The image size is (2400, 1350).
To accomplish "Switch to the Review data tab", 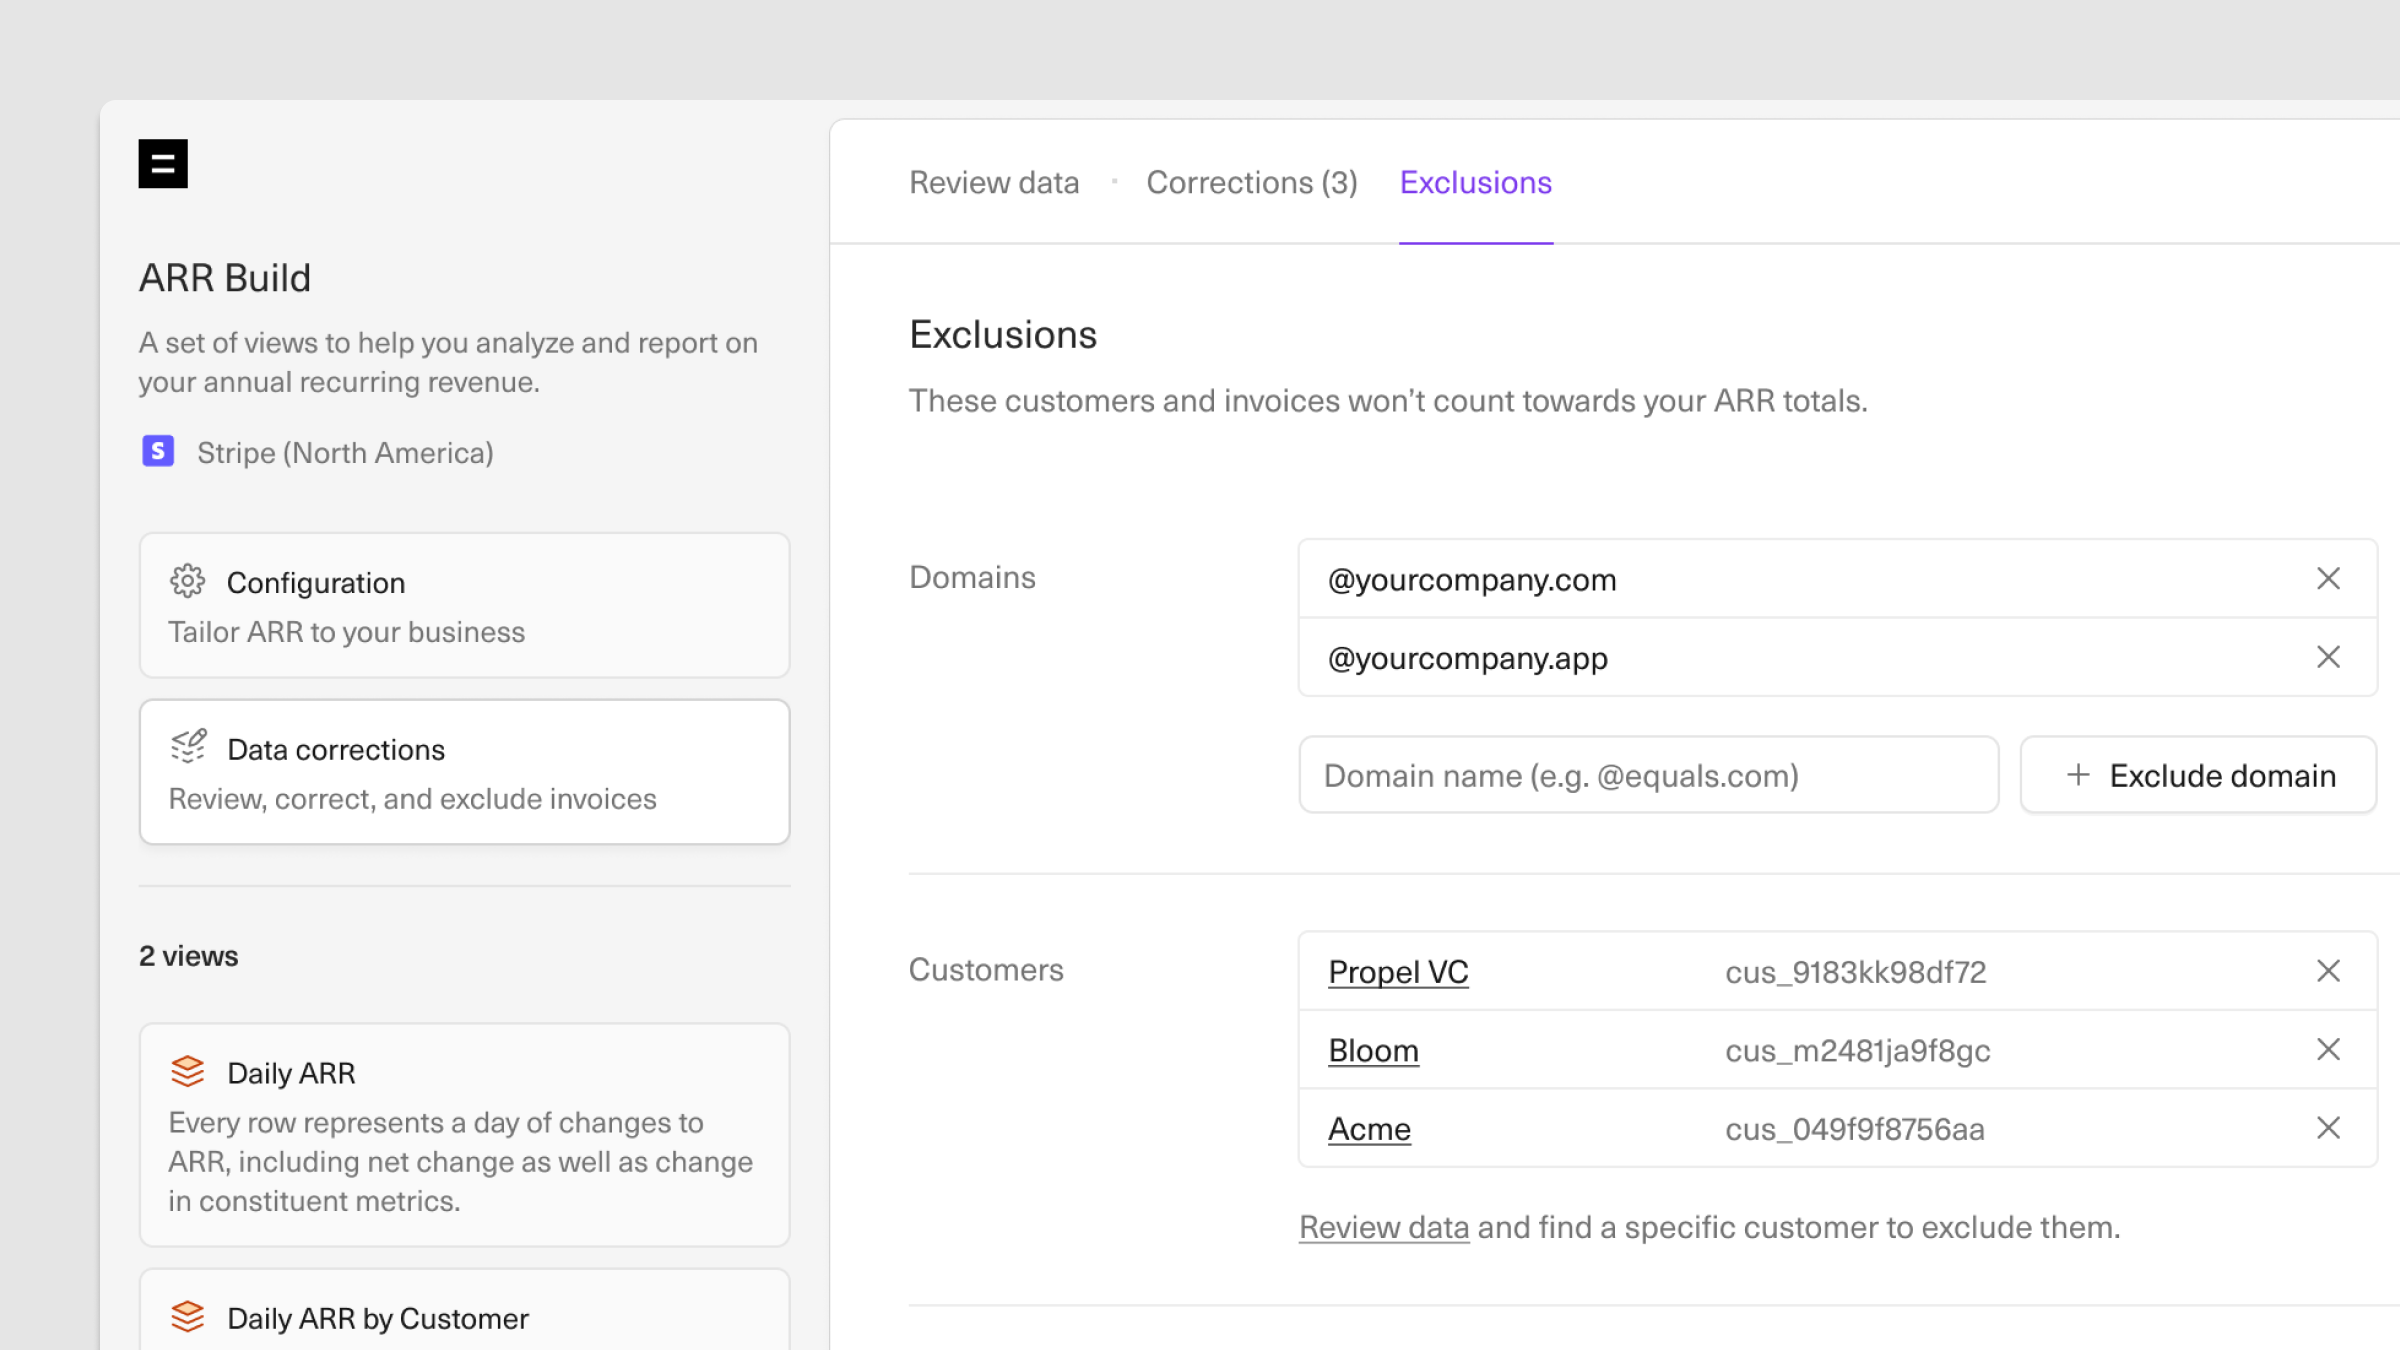I will coord(994,183).
